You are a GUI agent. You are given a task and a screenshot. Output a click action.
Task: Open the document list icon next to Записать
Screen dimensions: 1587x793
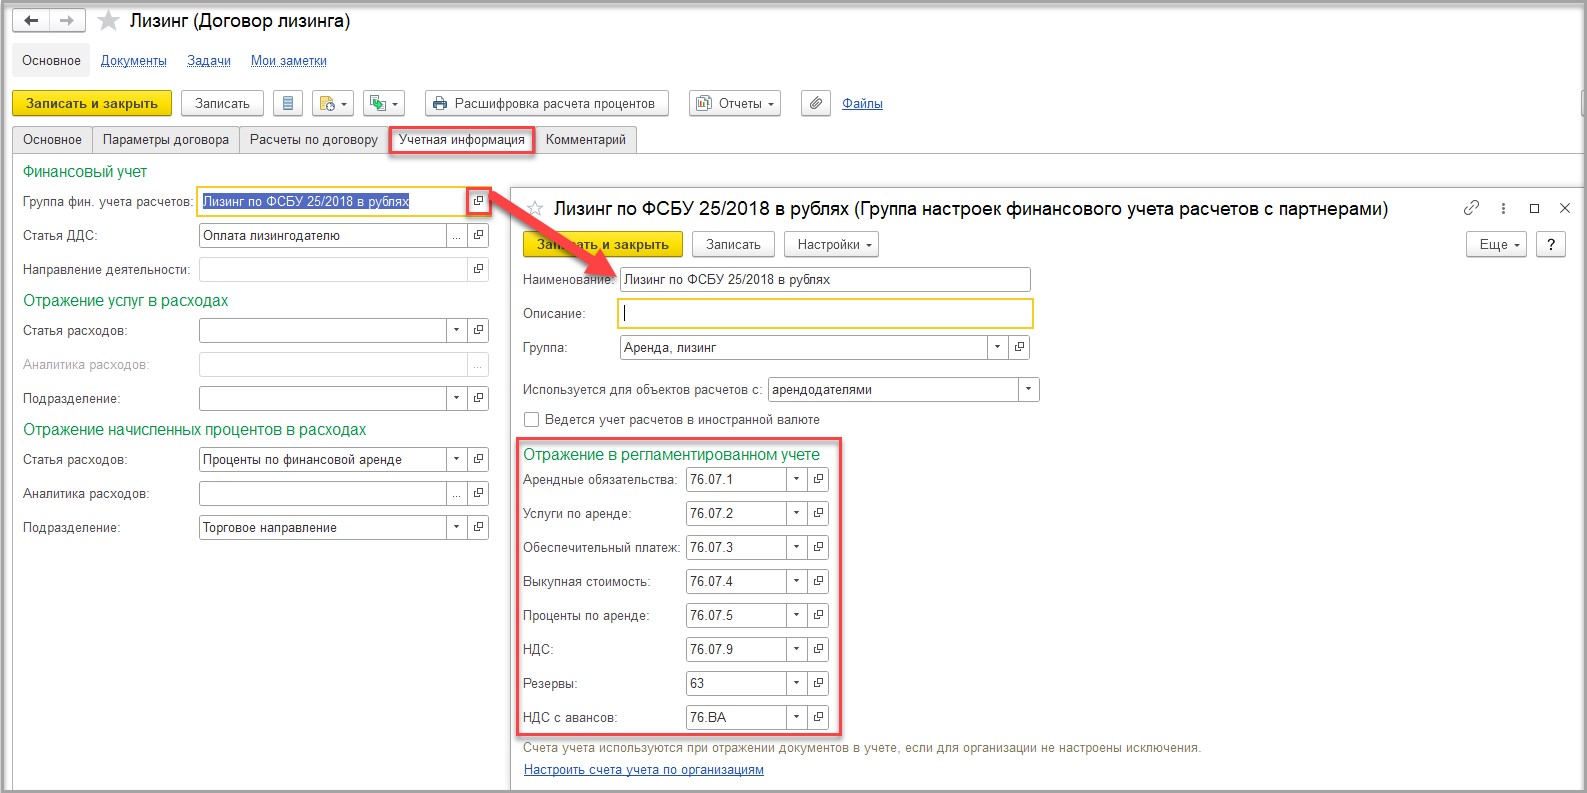click(x=288, y=103)
